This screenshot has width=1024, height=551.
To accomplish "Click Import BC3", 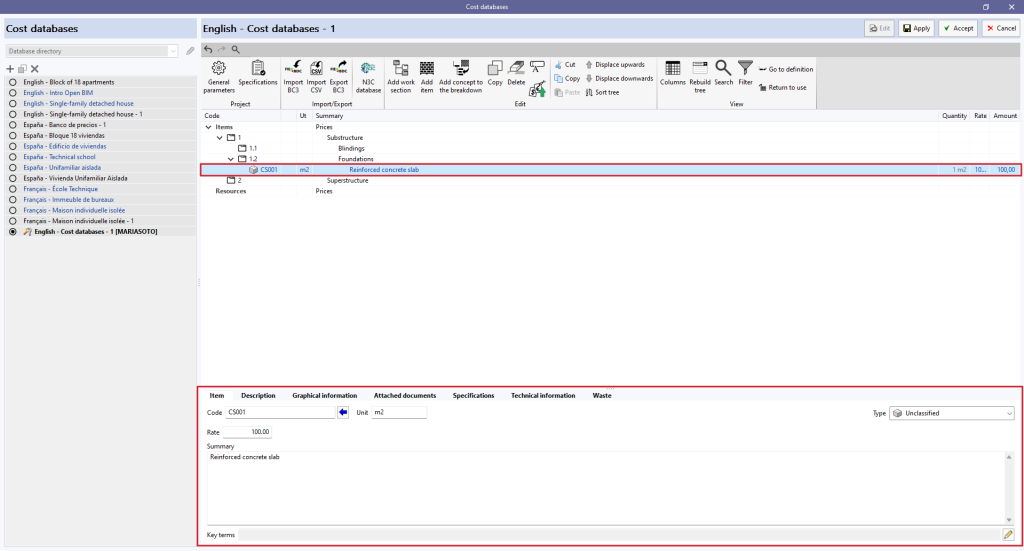I will point(293,76).
